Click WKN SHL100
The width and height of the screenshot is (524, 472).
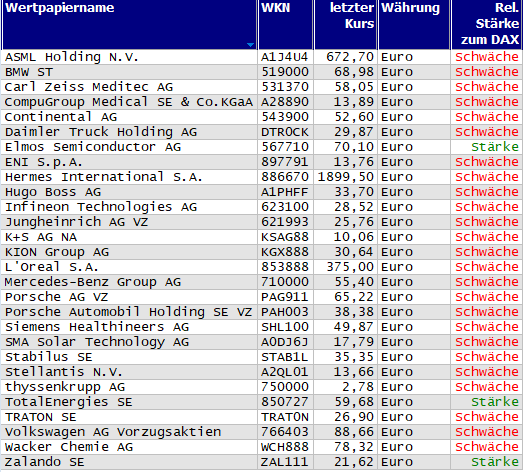coord(285,327)
